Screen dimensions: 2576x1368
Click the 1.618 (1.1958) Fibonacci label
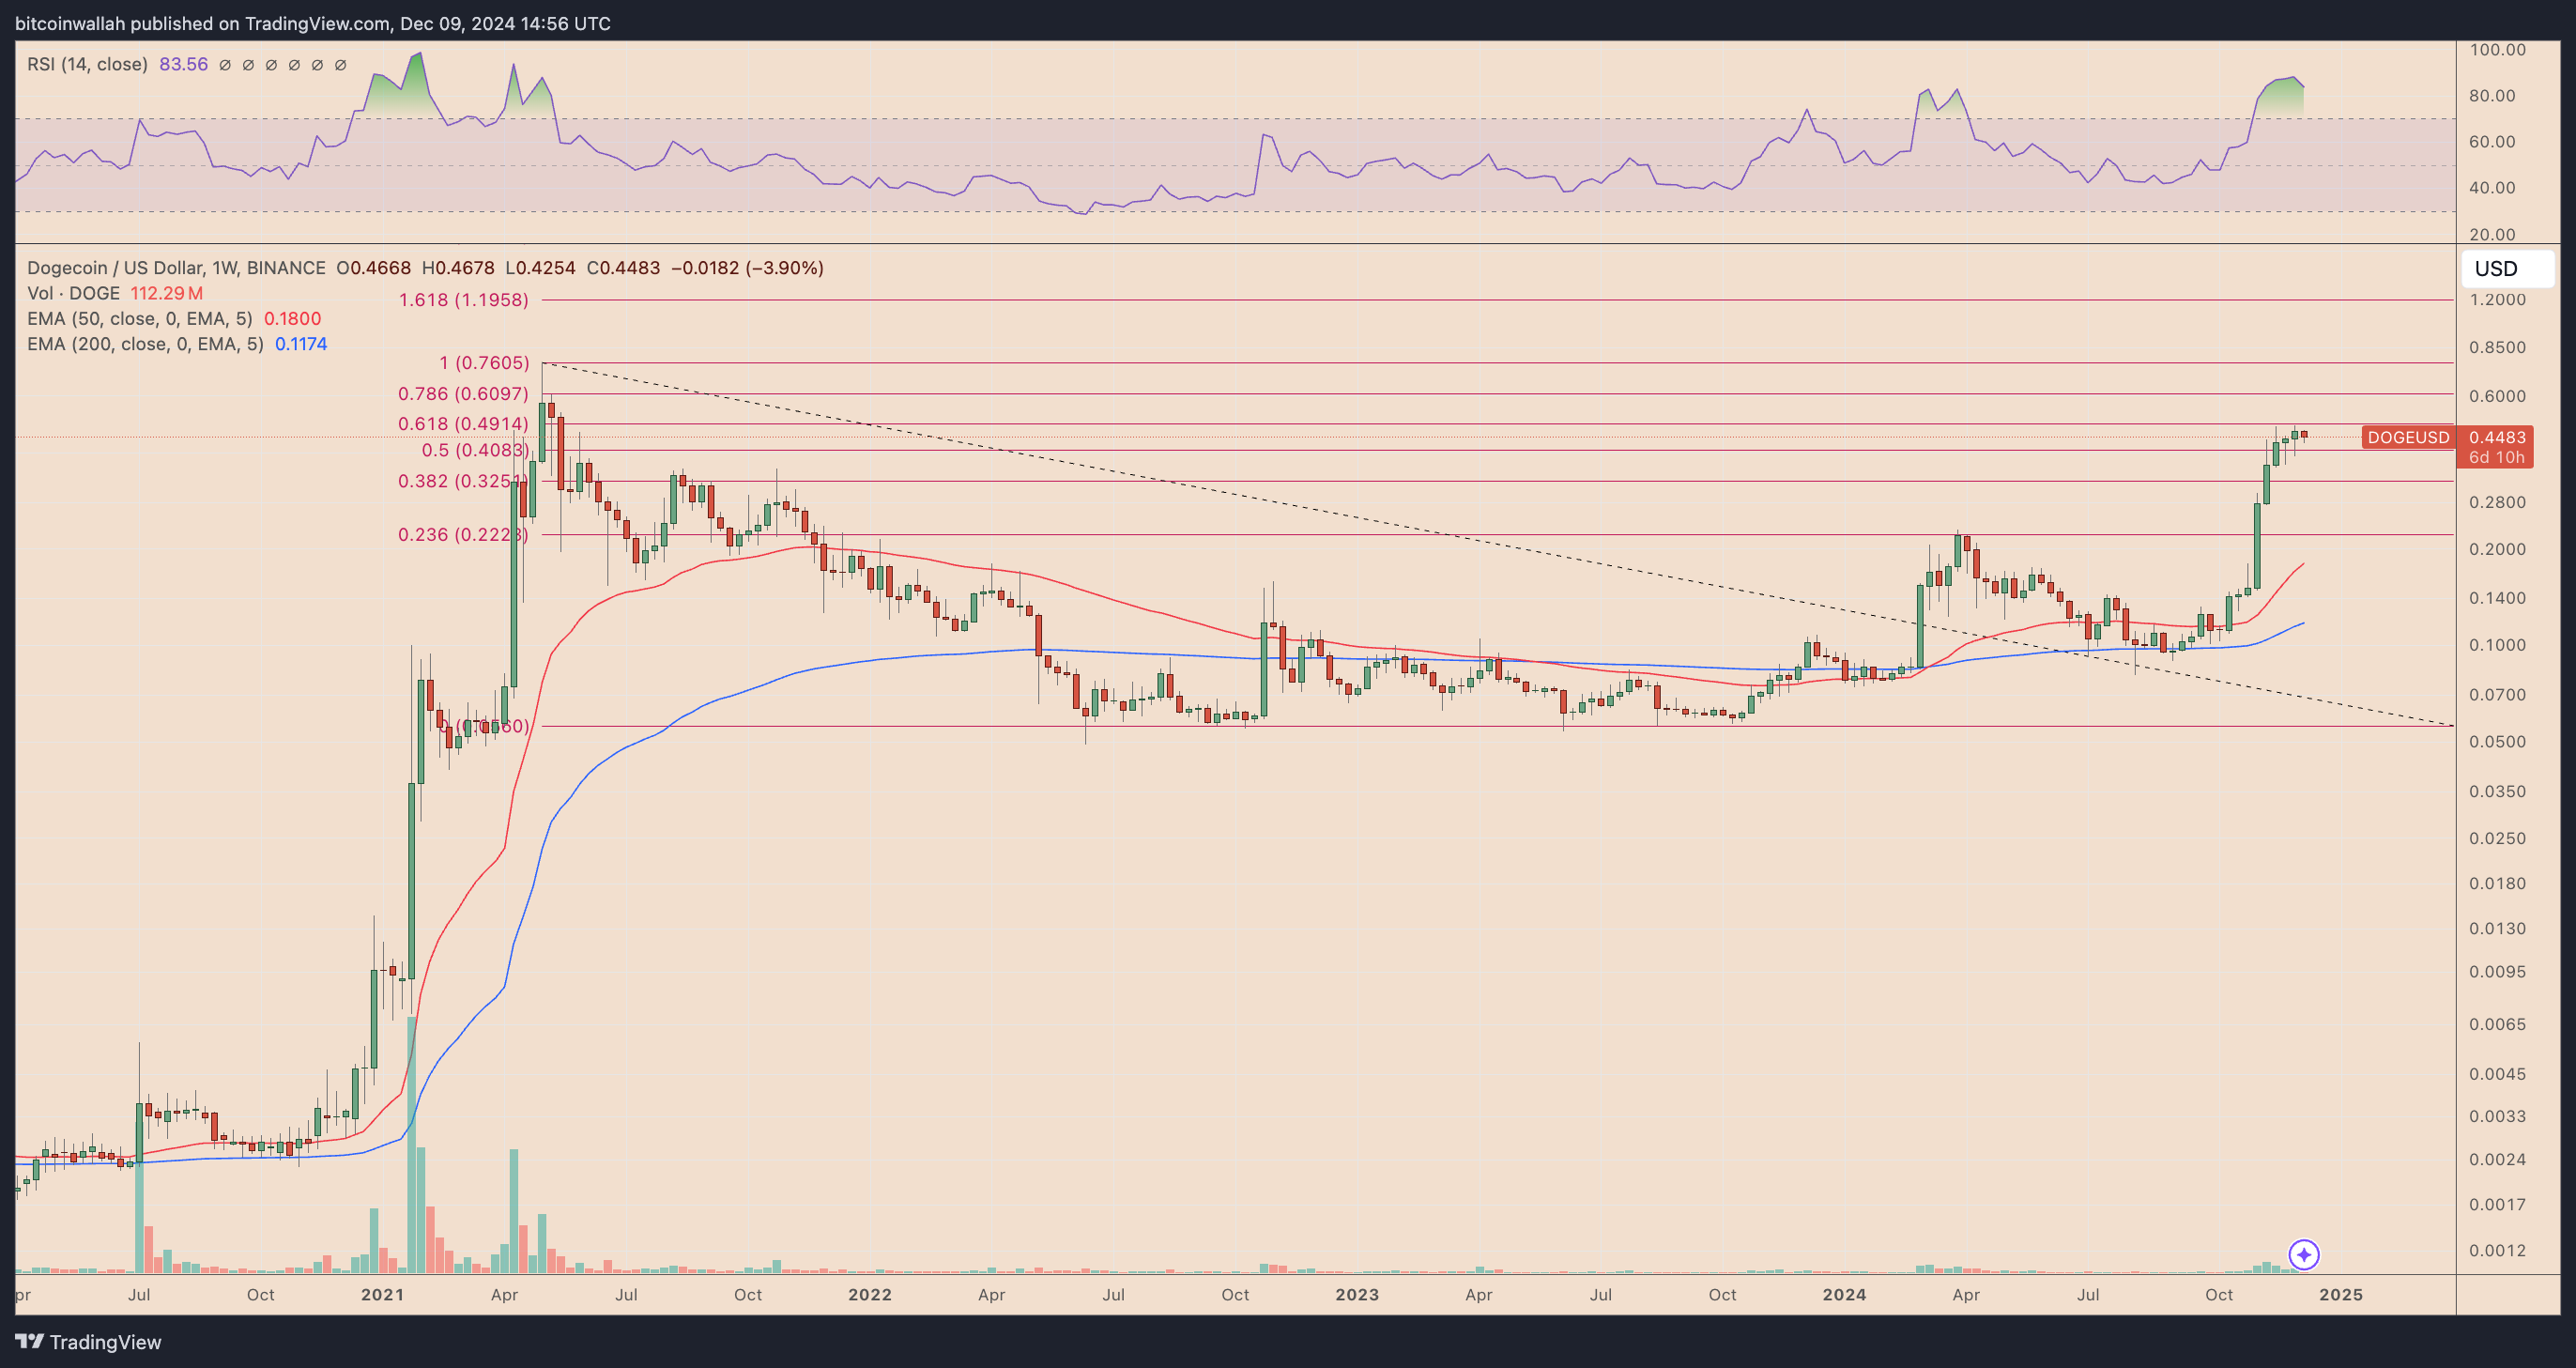464,300
